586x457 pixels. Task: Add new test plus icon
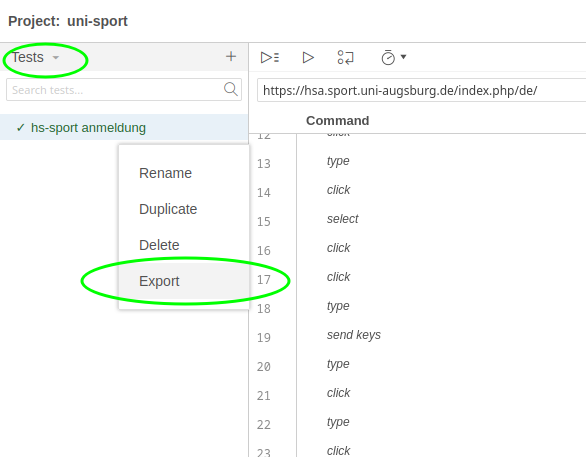(x=231, y=56)
